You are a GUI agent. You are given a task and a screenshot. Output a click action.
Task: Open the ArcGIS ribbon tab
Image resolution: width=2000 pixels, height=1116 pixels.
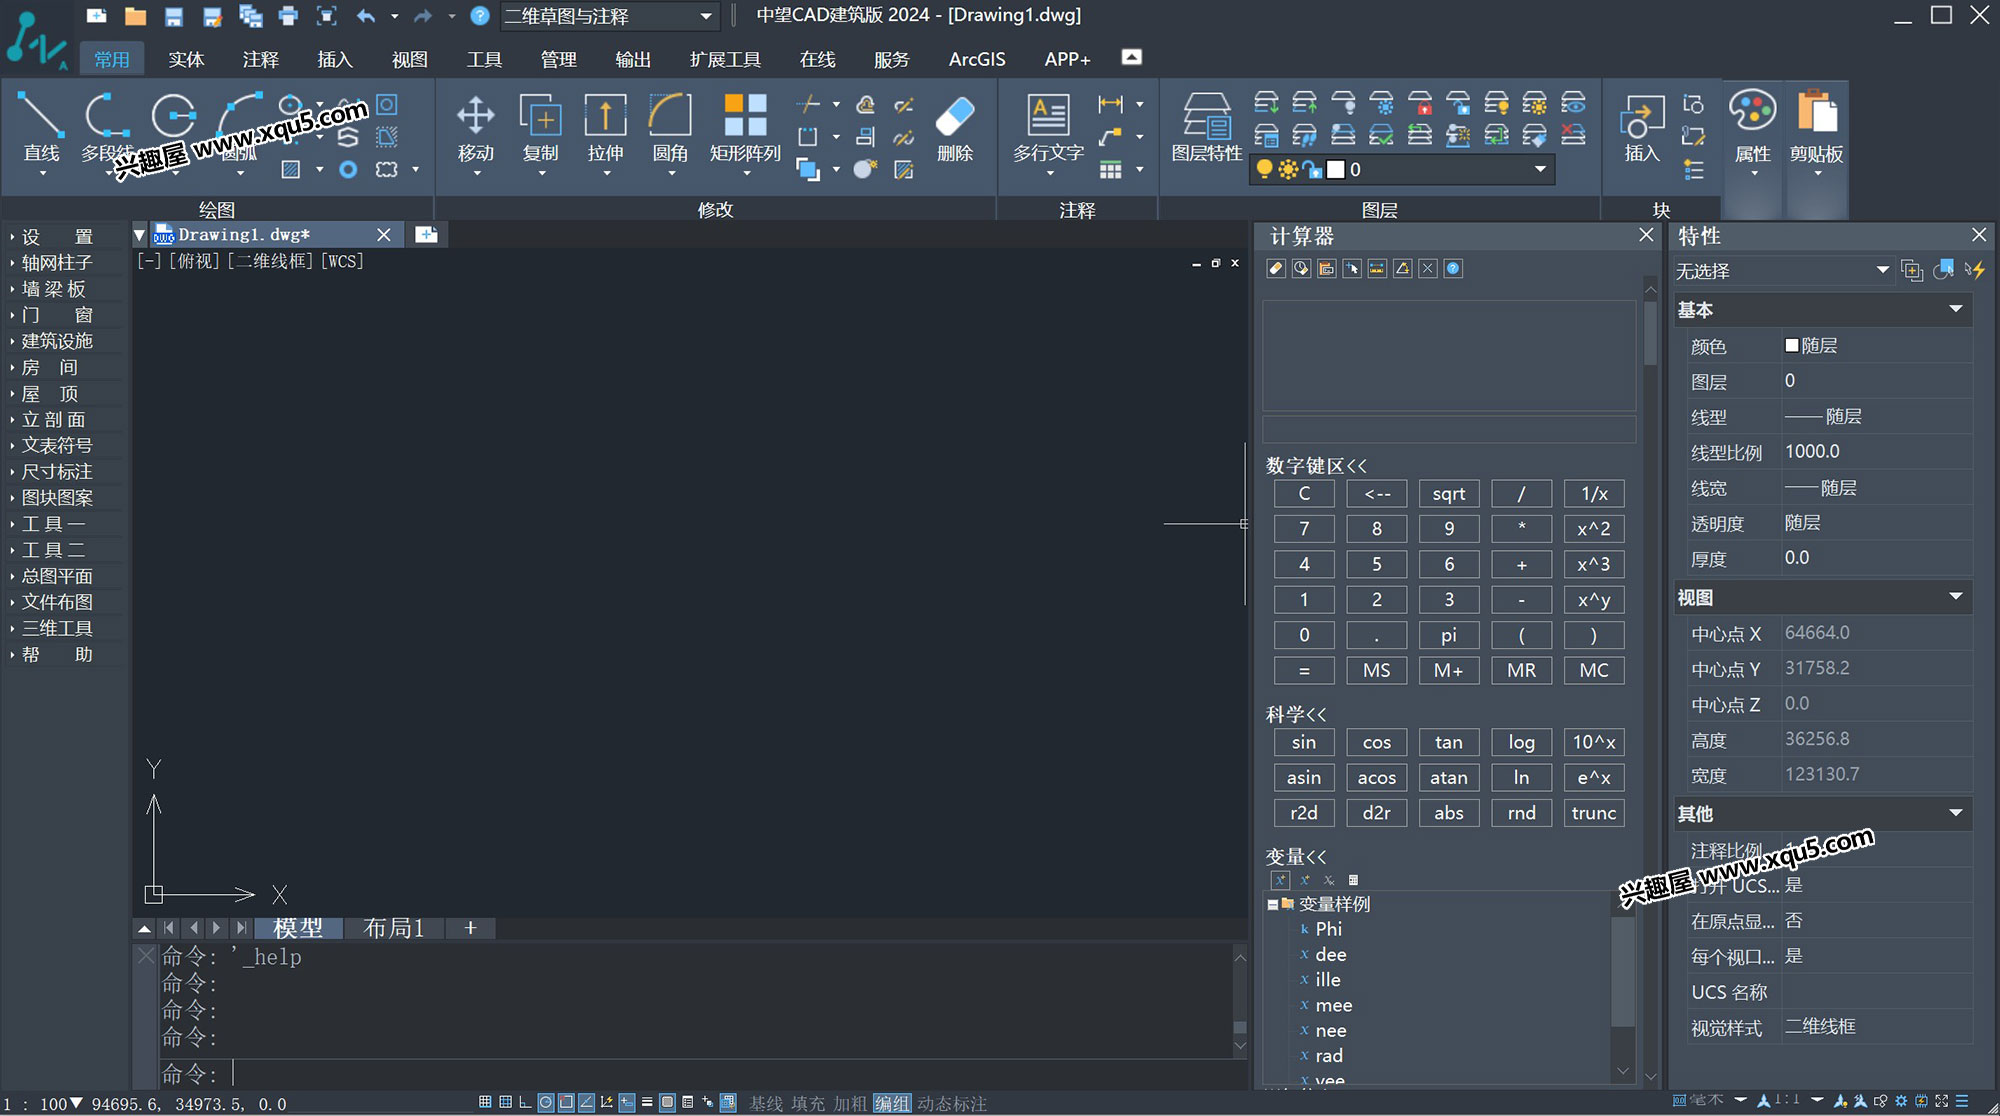coord(977,59)
